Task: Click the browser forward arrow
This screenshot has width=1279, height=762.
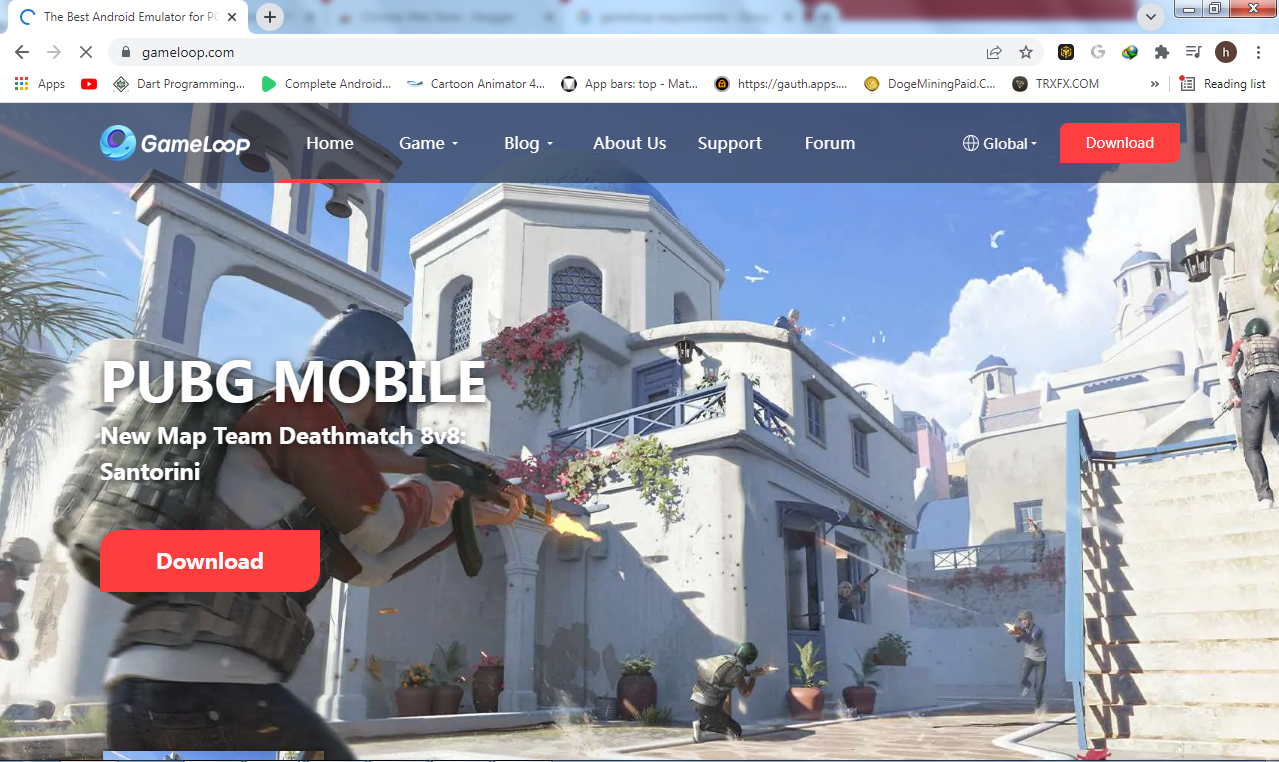Action: 54,52
